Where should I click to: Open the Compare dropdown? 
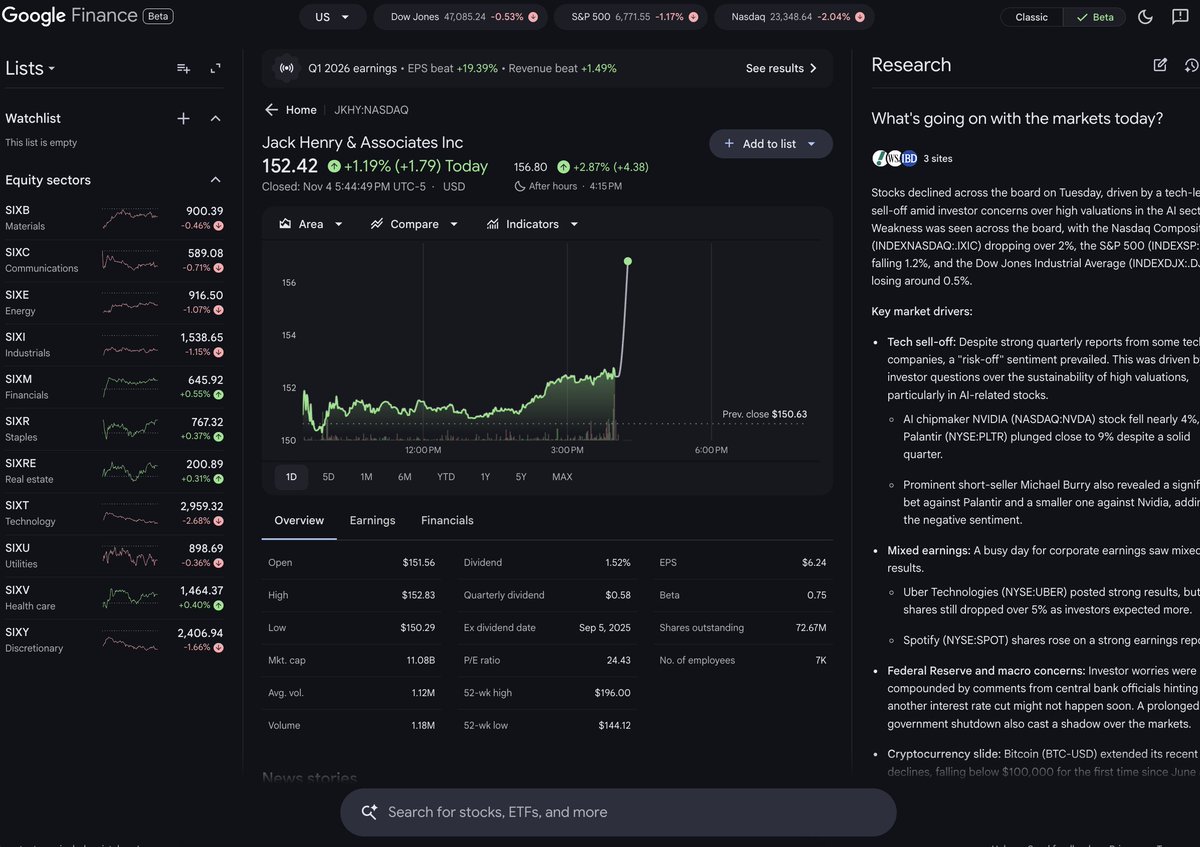coord(454,224)
